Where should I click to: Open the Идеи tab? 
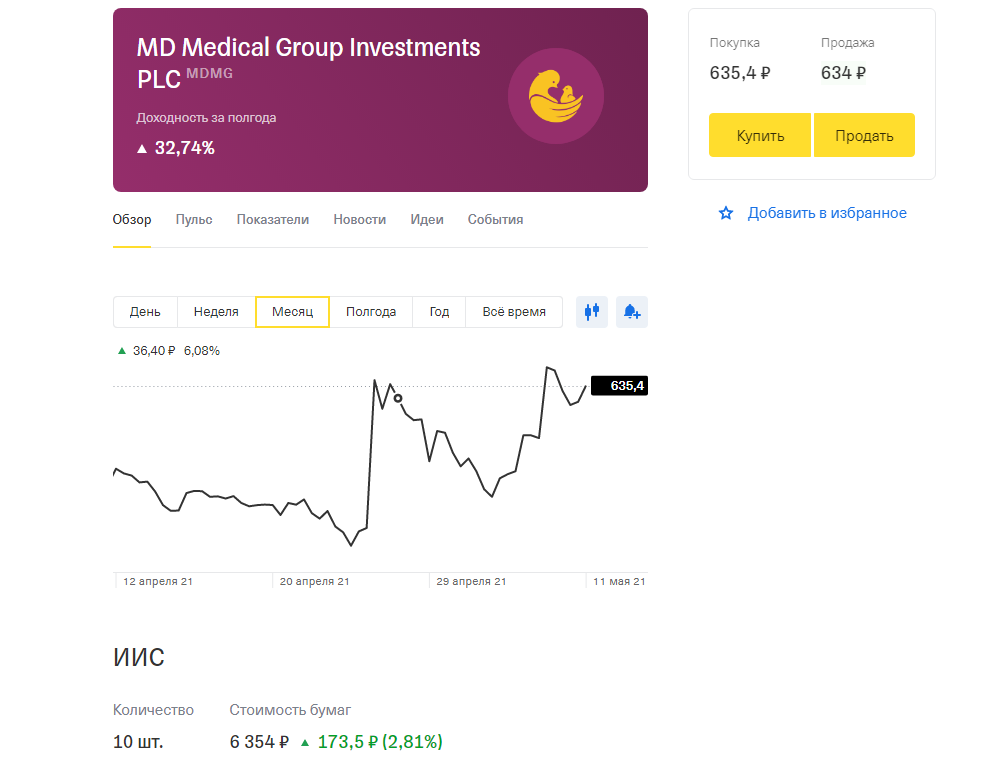(x=427, y=220)
